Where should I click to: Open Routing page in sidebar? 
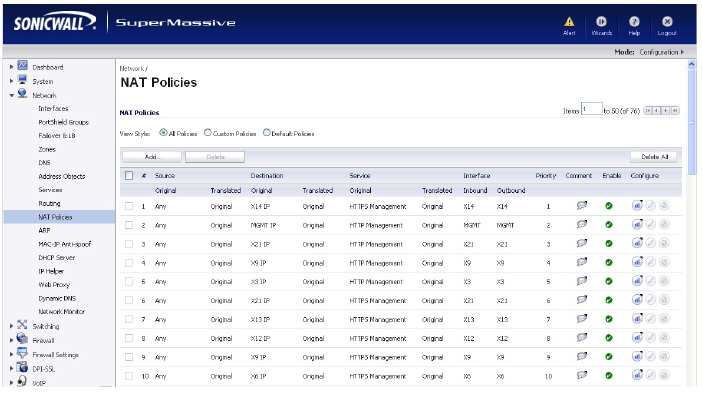coord(49,203)
